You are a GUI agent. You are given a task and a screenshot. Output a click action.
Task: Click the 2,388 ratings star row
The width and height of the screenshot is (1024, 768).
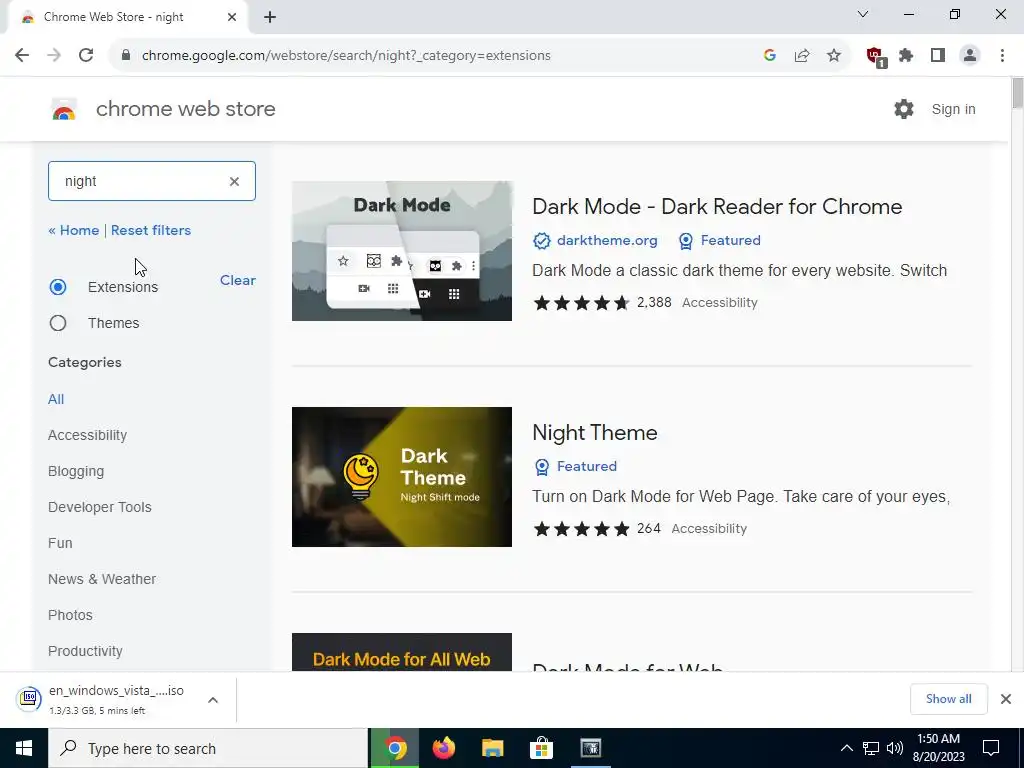pyautogui.click(x=581, y=302)
